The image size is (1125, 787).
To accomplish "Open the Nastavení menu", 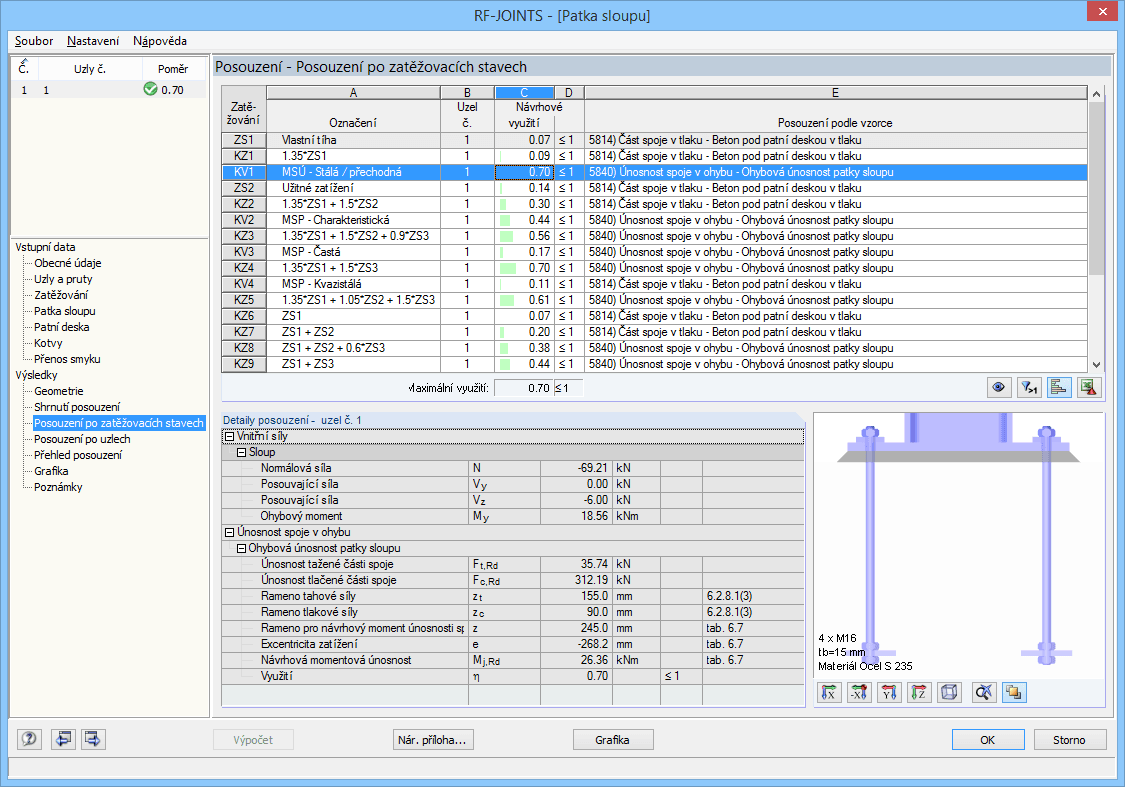I will [x=93, y=41].
